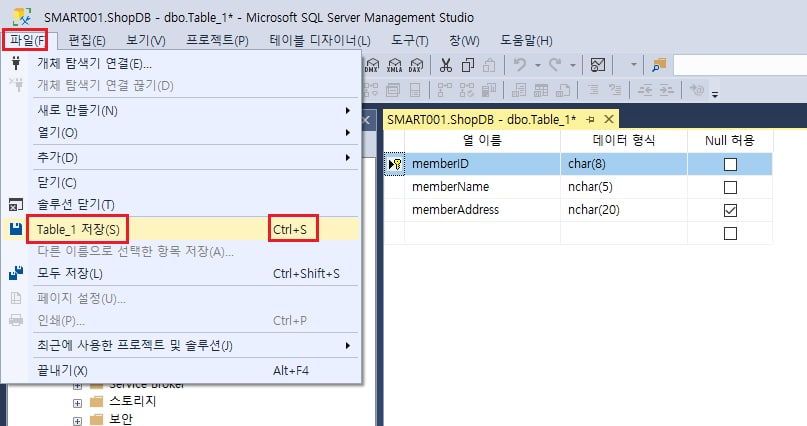This screenshot has height=426, width=807.
Task: Open the toolbar options overflow arrow
Action: (x=715, y=94)
